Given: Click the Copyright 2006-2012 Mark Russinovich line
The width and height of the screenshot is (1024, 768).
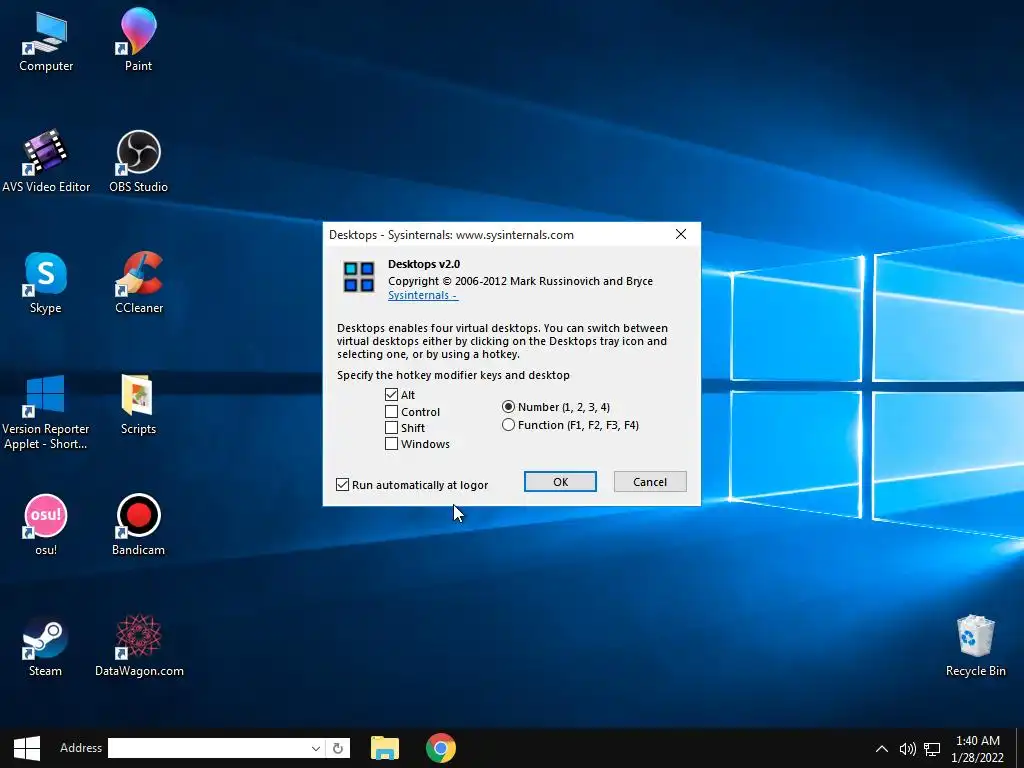Looking at the screenshot, I should pyautogui.click(x=520, y=281).
